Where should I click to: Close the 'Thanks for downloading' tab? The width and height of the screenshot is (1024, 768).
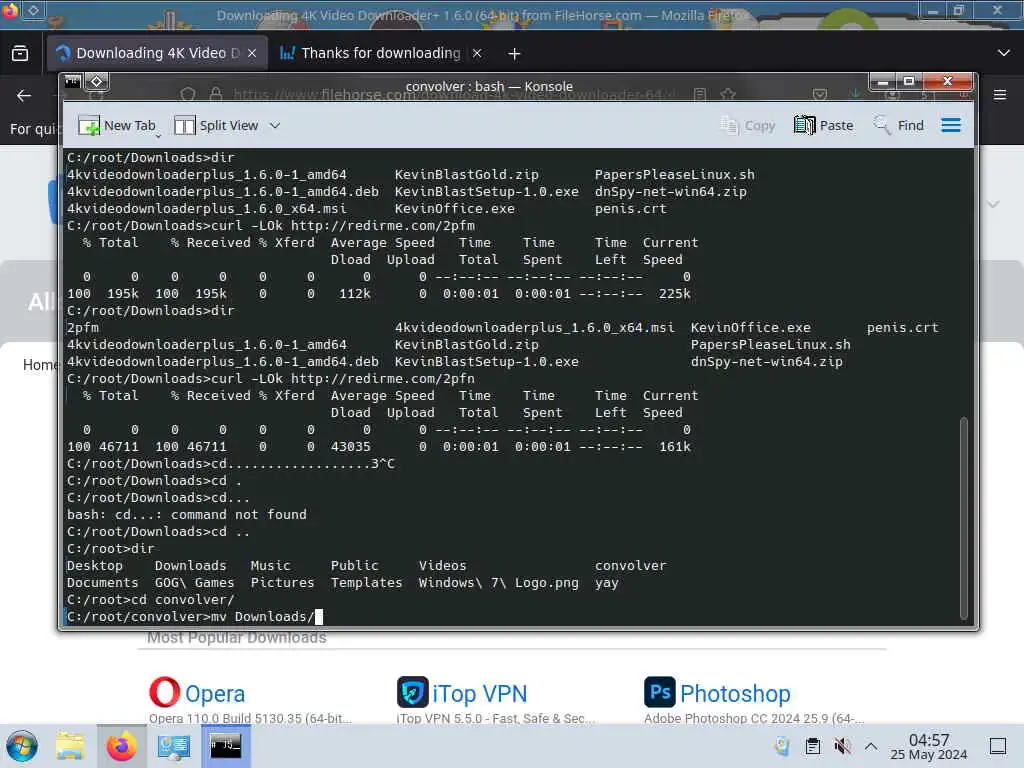(x=477, y=54)
